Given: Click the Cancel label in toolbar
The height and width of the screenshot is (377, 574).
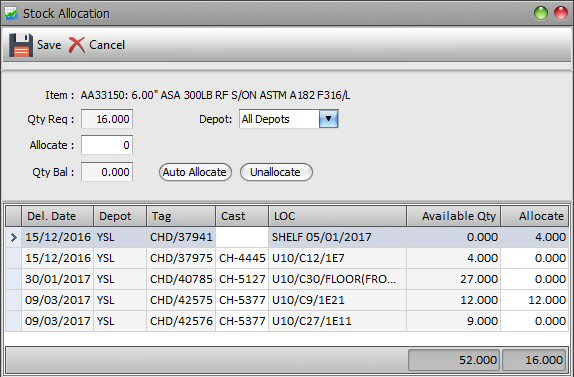Looking at the screenshot, I should click(x=107, y=45).
